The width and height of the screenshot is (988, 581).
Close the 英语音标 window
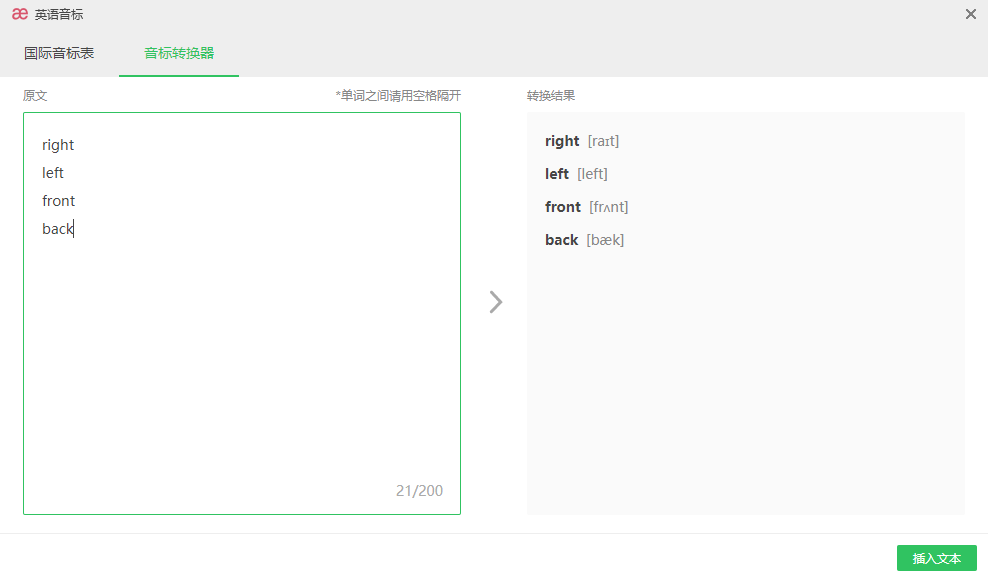tap(970, 14)
